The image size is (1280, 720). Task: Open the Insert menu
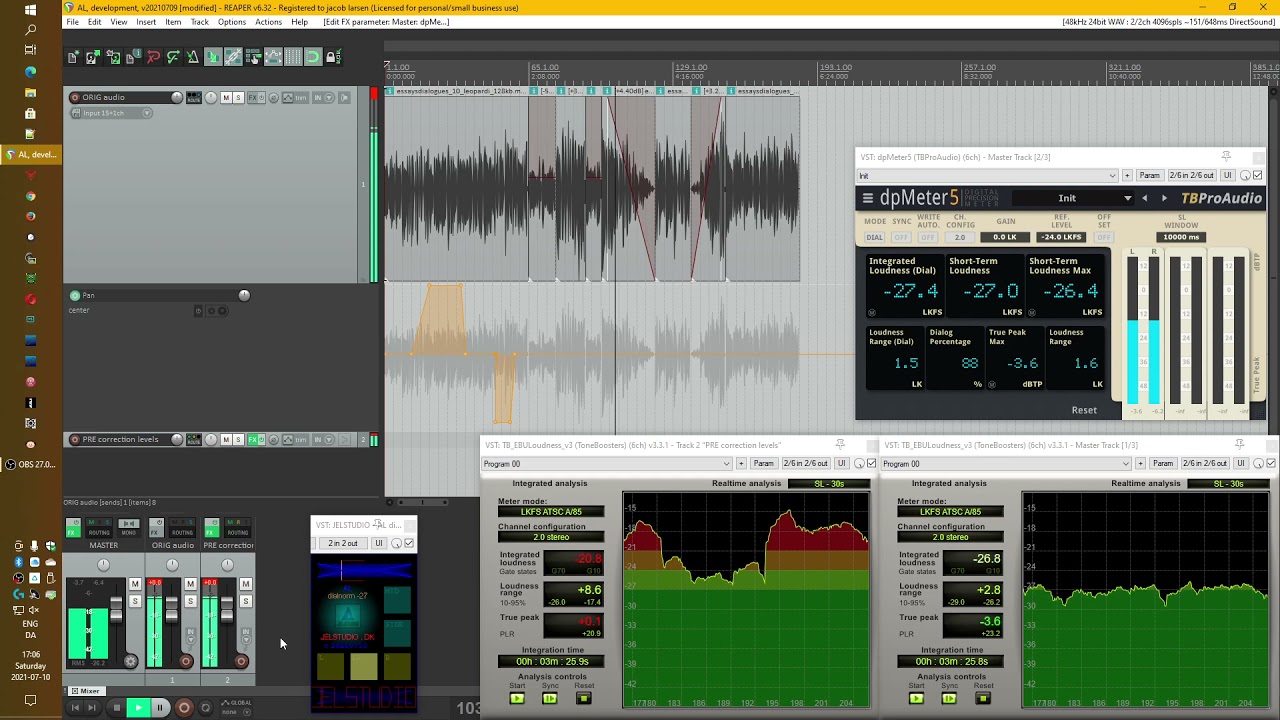[x=146, y=22]
